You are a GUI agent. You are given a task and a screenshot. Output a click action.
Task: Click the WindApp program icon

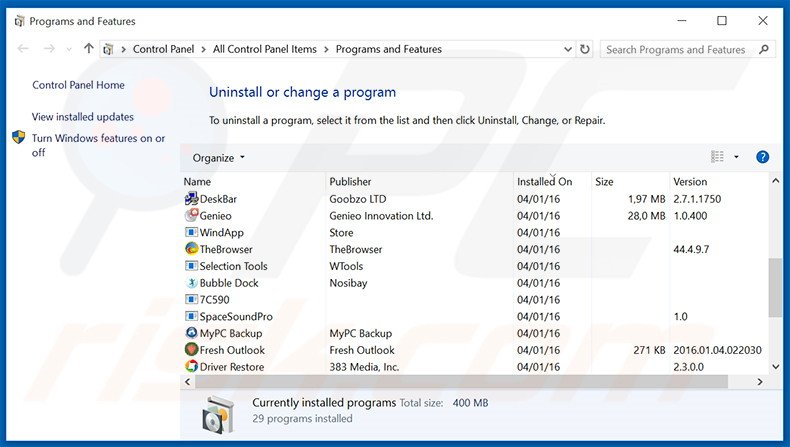(x=191, y=232)
